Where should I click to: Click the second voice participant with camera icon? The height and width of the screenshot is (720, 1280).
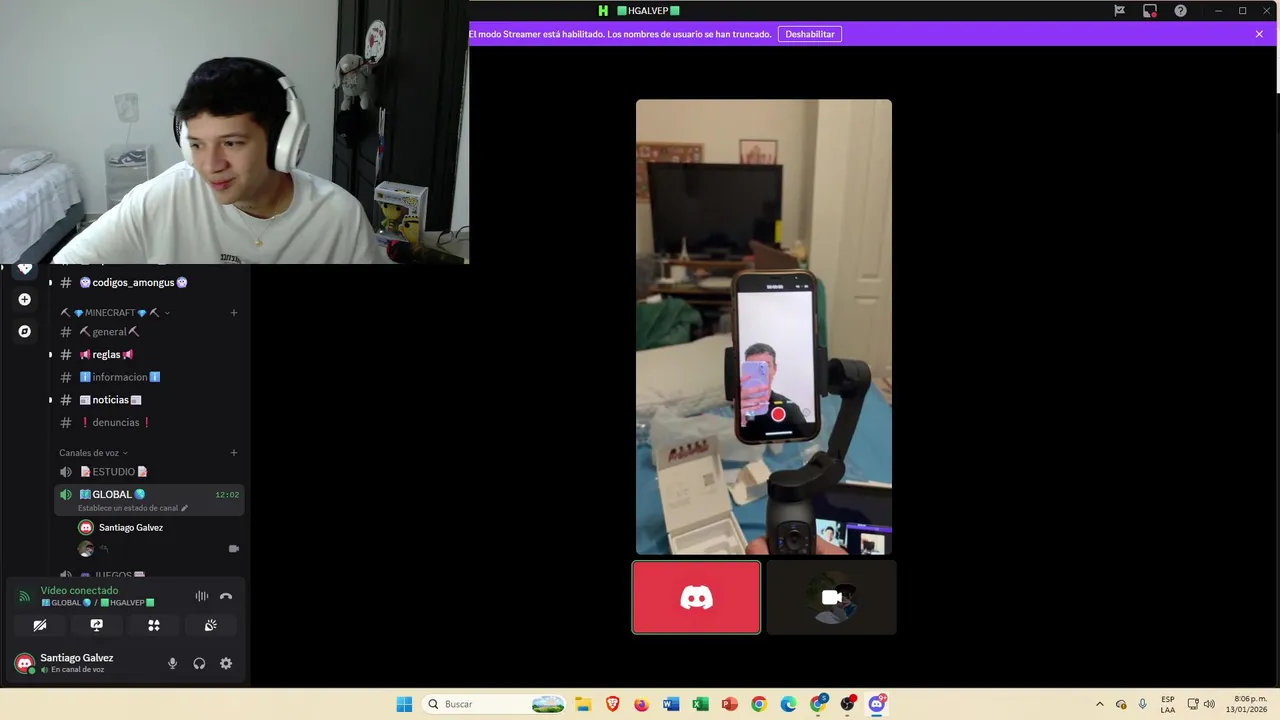point(158,549)
